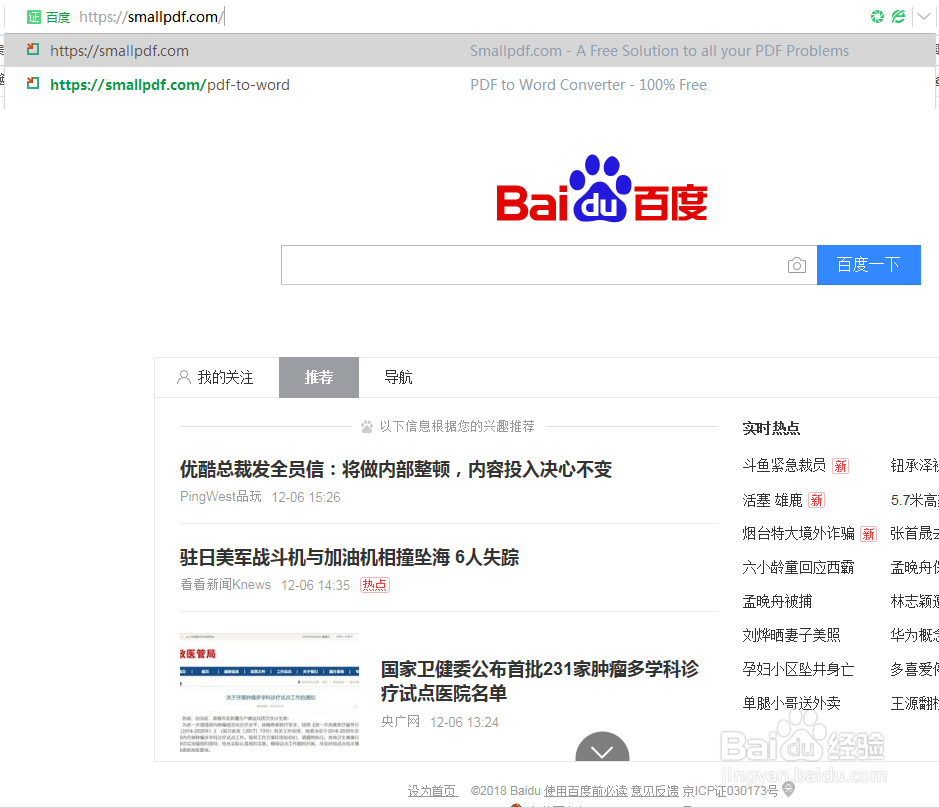
Task: Switch to the 我的关注 tab
Action: [x=216, y=377]
